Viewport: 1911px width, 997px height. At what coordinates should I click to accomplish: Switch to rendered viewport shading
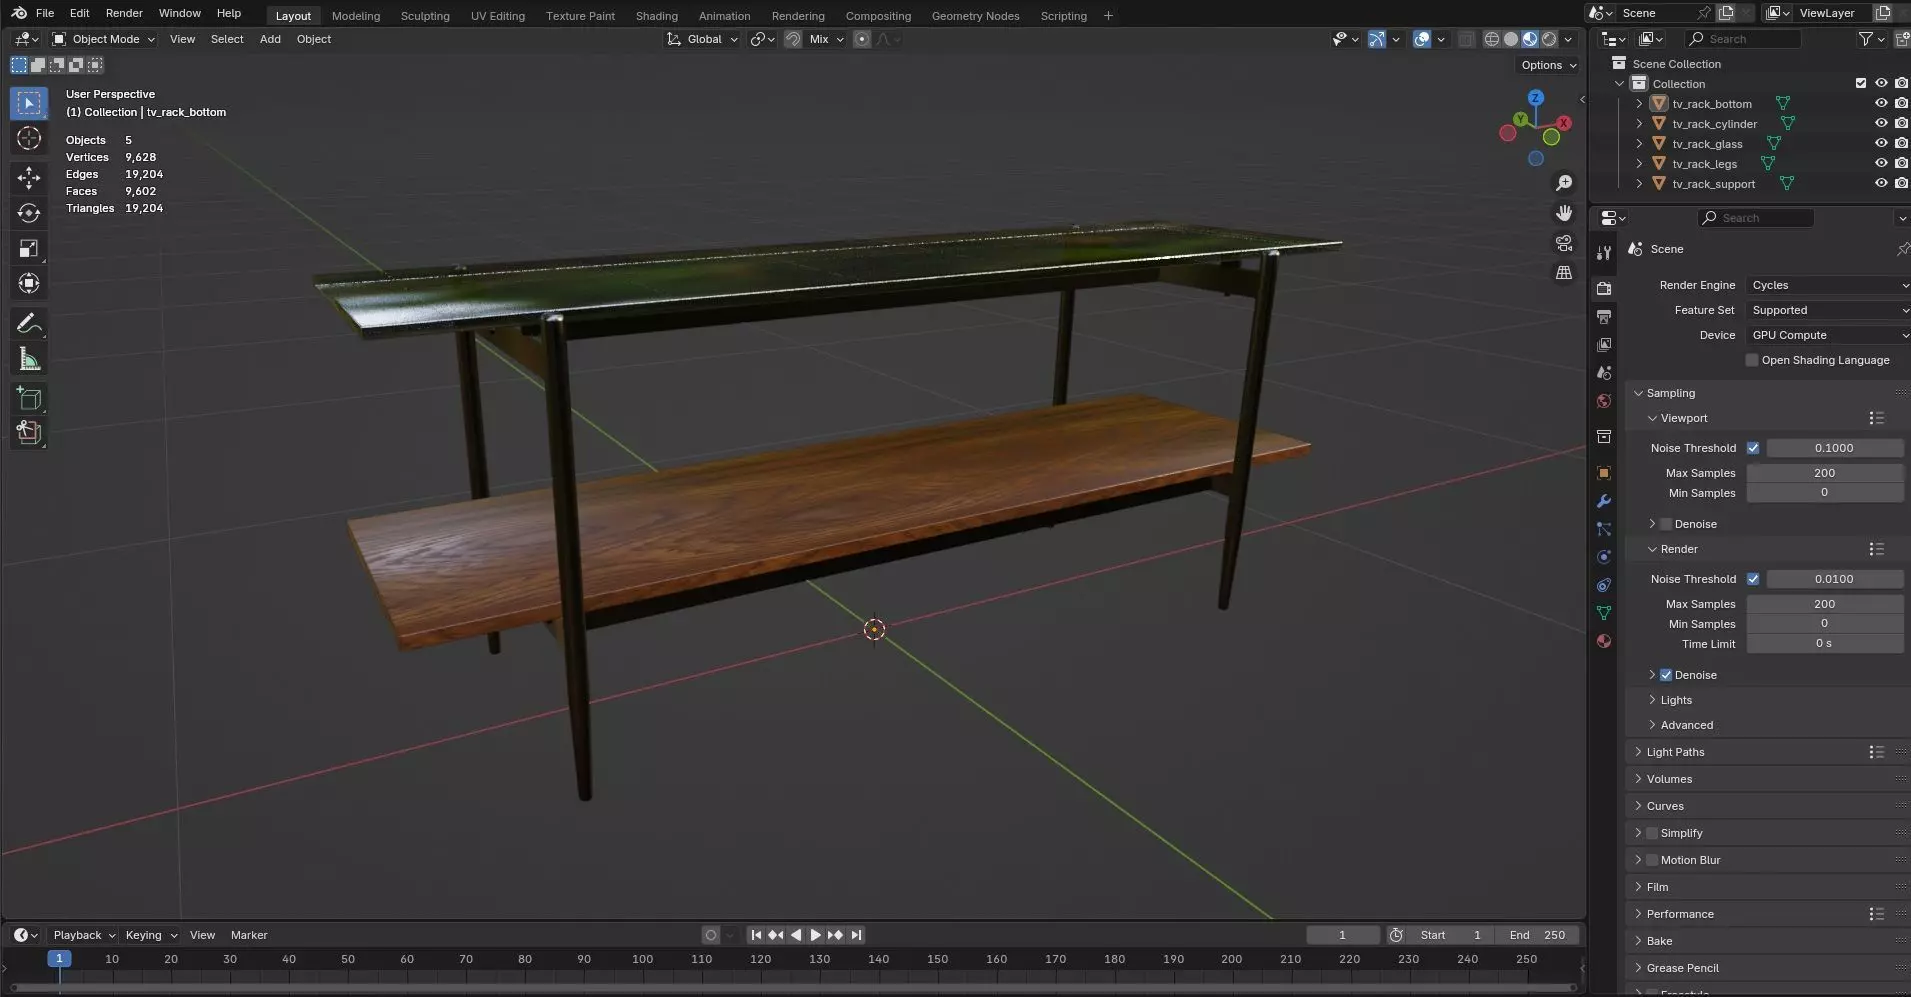pos(1549,39)
